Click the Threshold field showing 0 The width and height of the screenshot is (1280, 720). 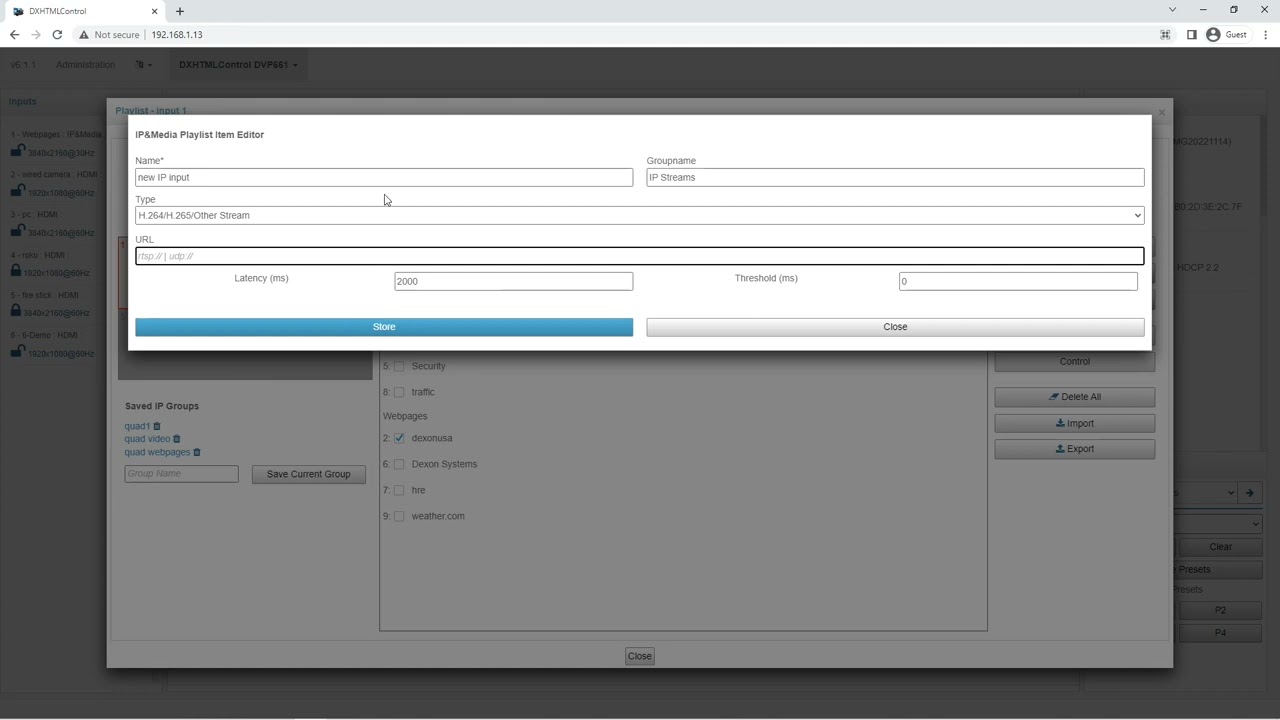(x=1017, y=281)
